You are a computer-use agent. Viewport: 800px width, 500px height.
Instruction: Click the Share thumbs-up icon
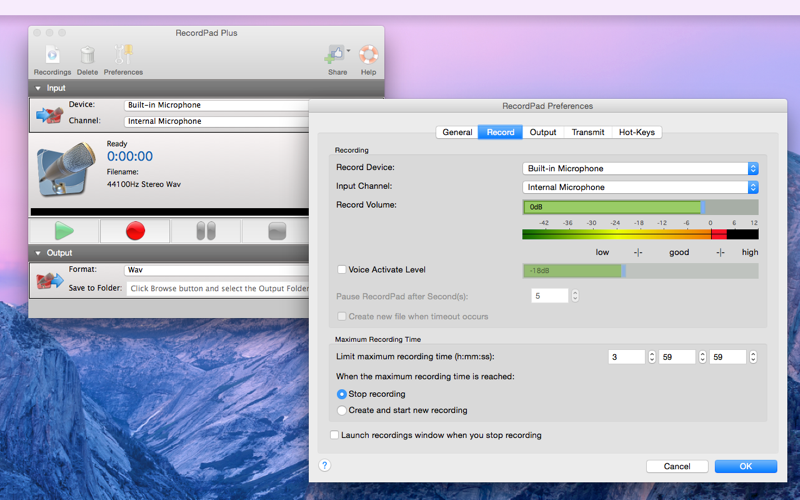(x=335, y=55)
